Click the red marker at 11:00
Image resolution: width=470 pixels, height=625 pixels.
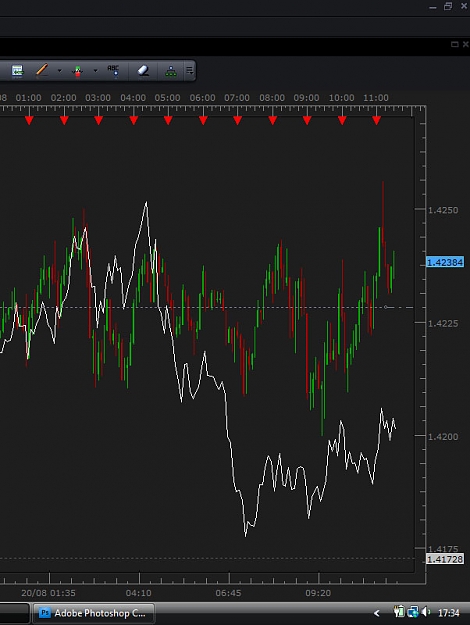click(x=376, y=120)
